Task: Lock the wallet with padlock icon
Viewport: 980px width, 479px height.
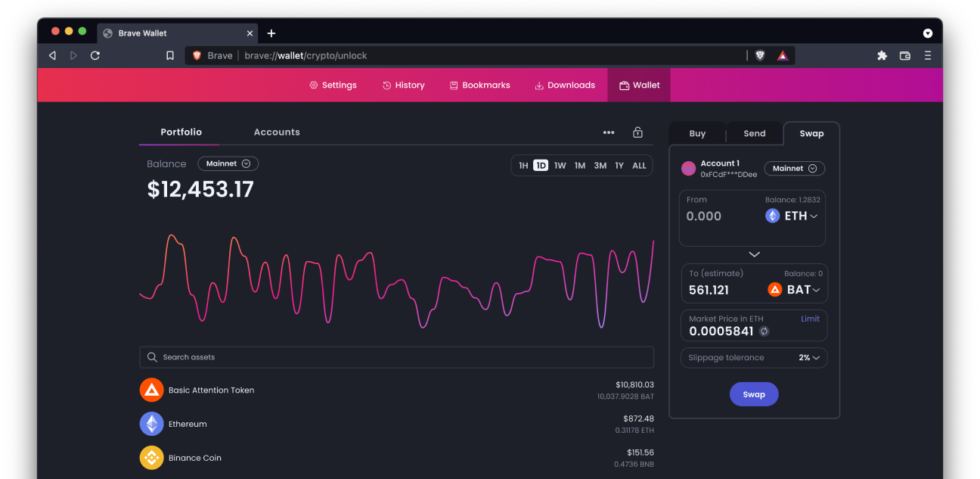Action: pyautogui.click(x=637, y=132)
